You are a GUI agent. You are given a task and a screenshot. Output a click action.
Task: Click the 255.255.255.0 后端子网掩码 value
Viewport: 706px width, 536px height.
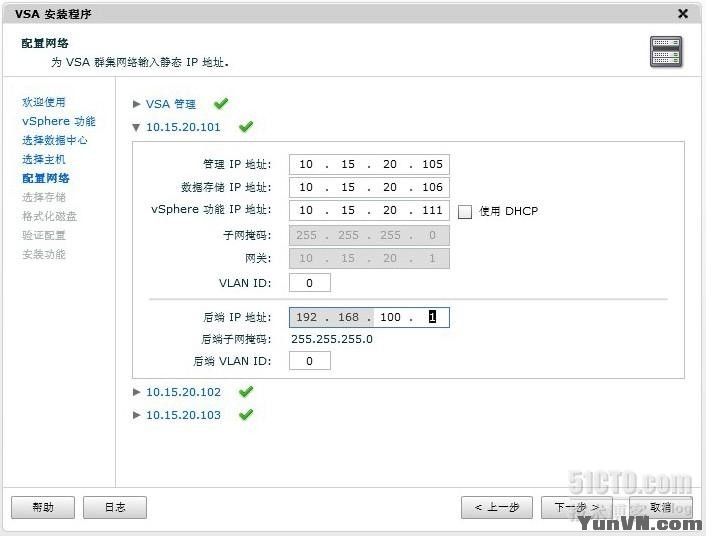coord(332,339)
